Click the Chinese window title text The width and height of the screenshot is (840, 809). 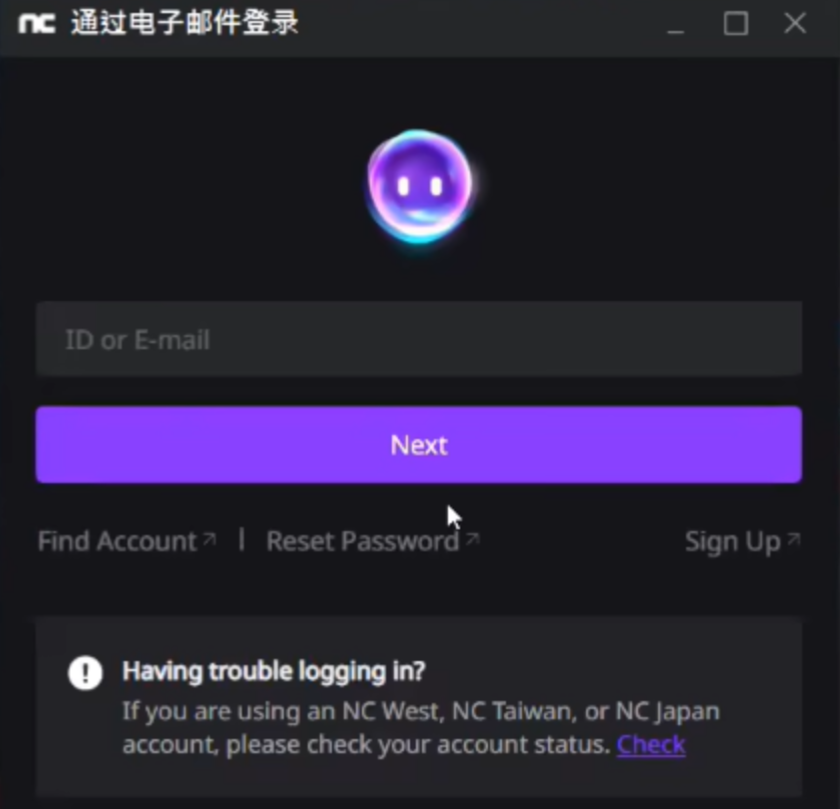(185, 24)
